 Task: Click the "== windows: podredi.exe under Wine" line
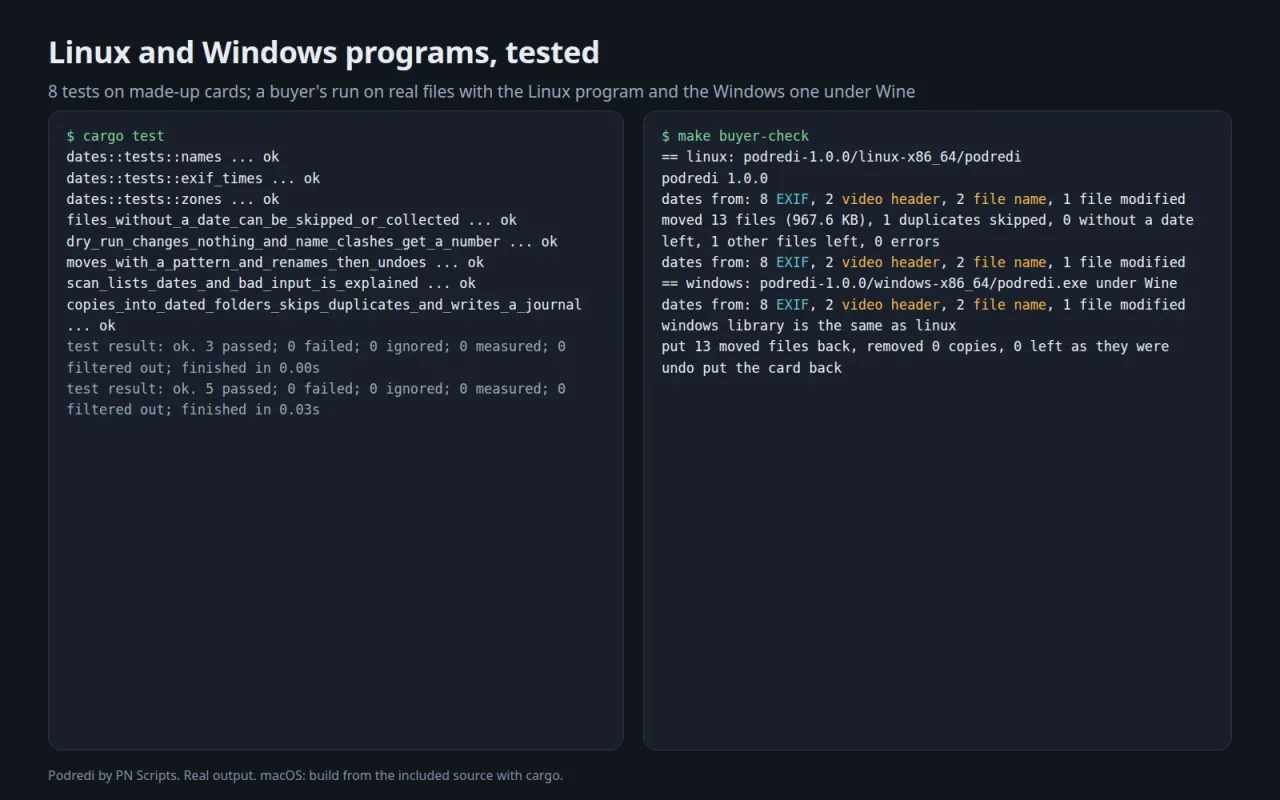pyautogui.click(x=919, y=283)
